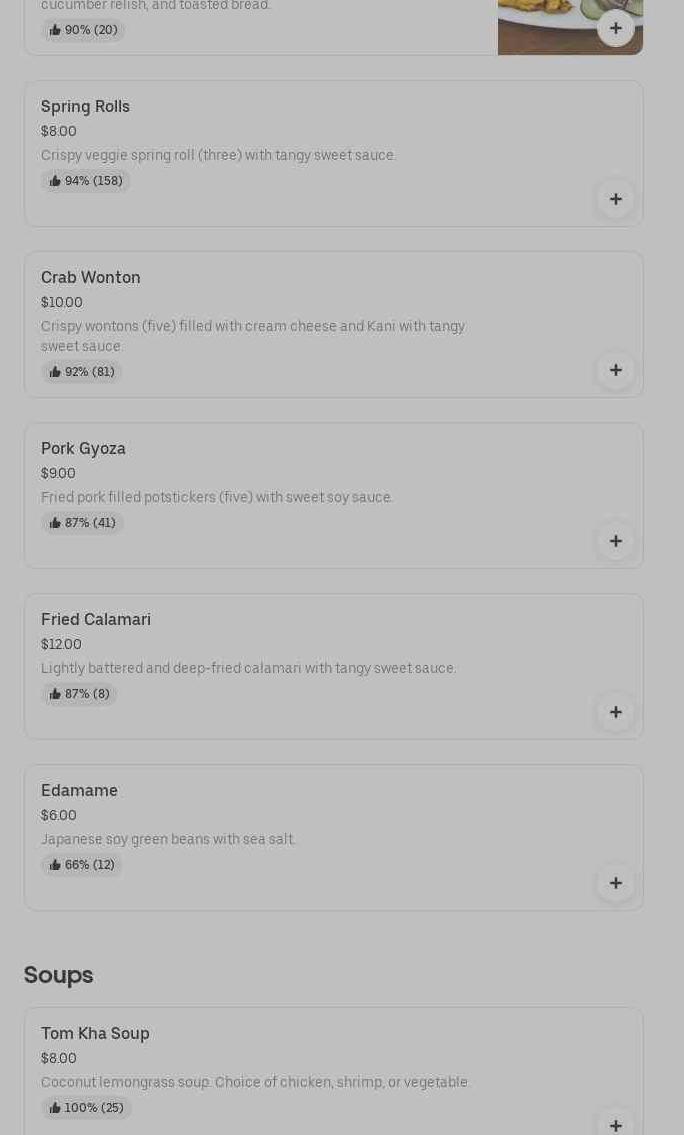
Task: Open Crab Wonton item details
Action: 90,277
